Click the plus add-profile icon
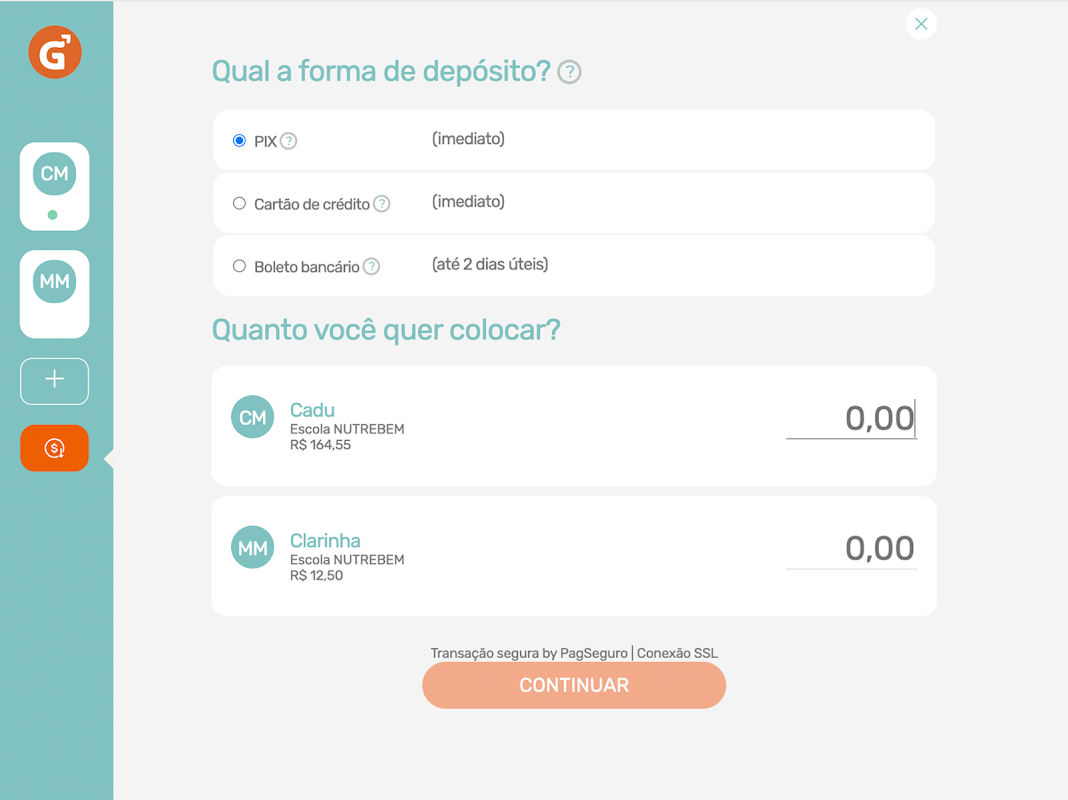This screenshot has height=800, width=1068. (54, 381)
